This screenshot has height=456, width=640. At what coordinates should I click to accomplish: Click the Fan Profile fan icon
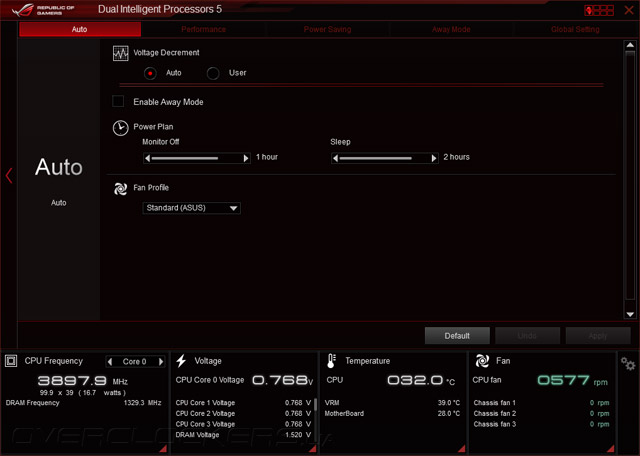click(x=120, y=189)
